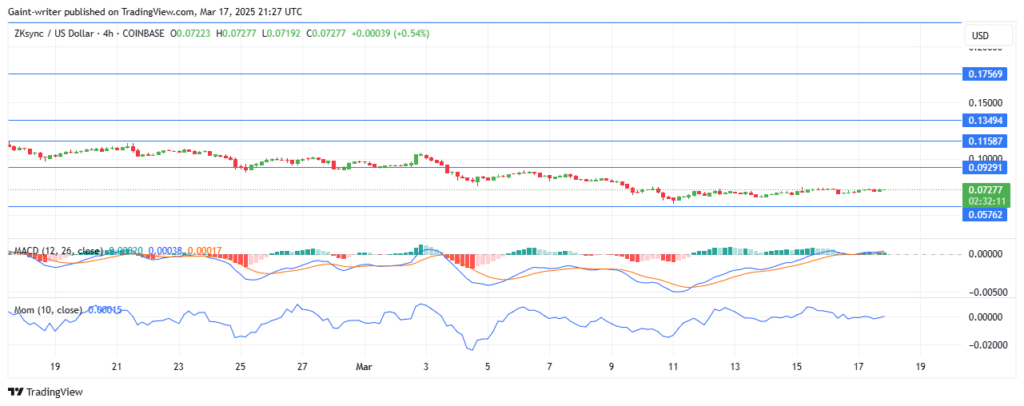Click the 0.13494 price level label
Screen dimensions: 1024x406
(x=986, y=121)
